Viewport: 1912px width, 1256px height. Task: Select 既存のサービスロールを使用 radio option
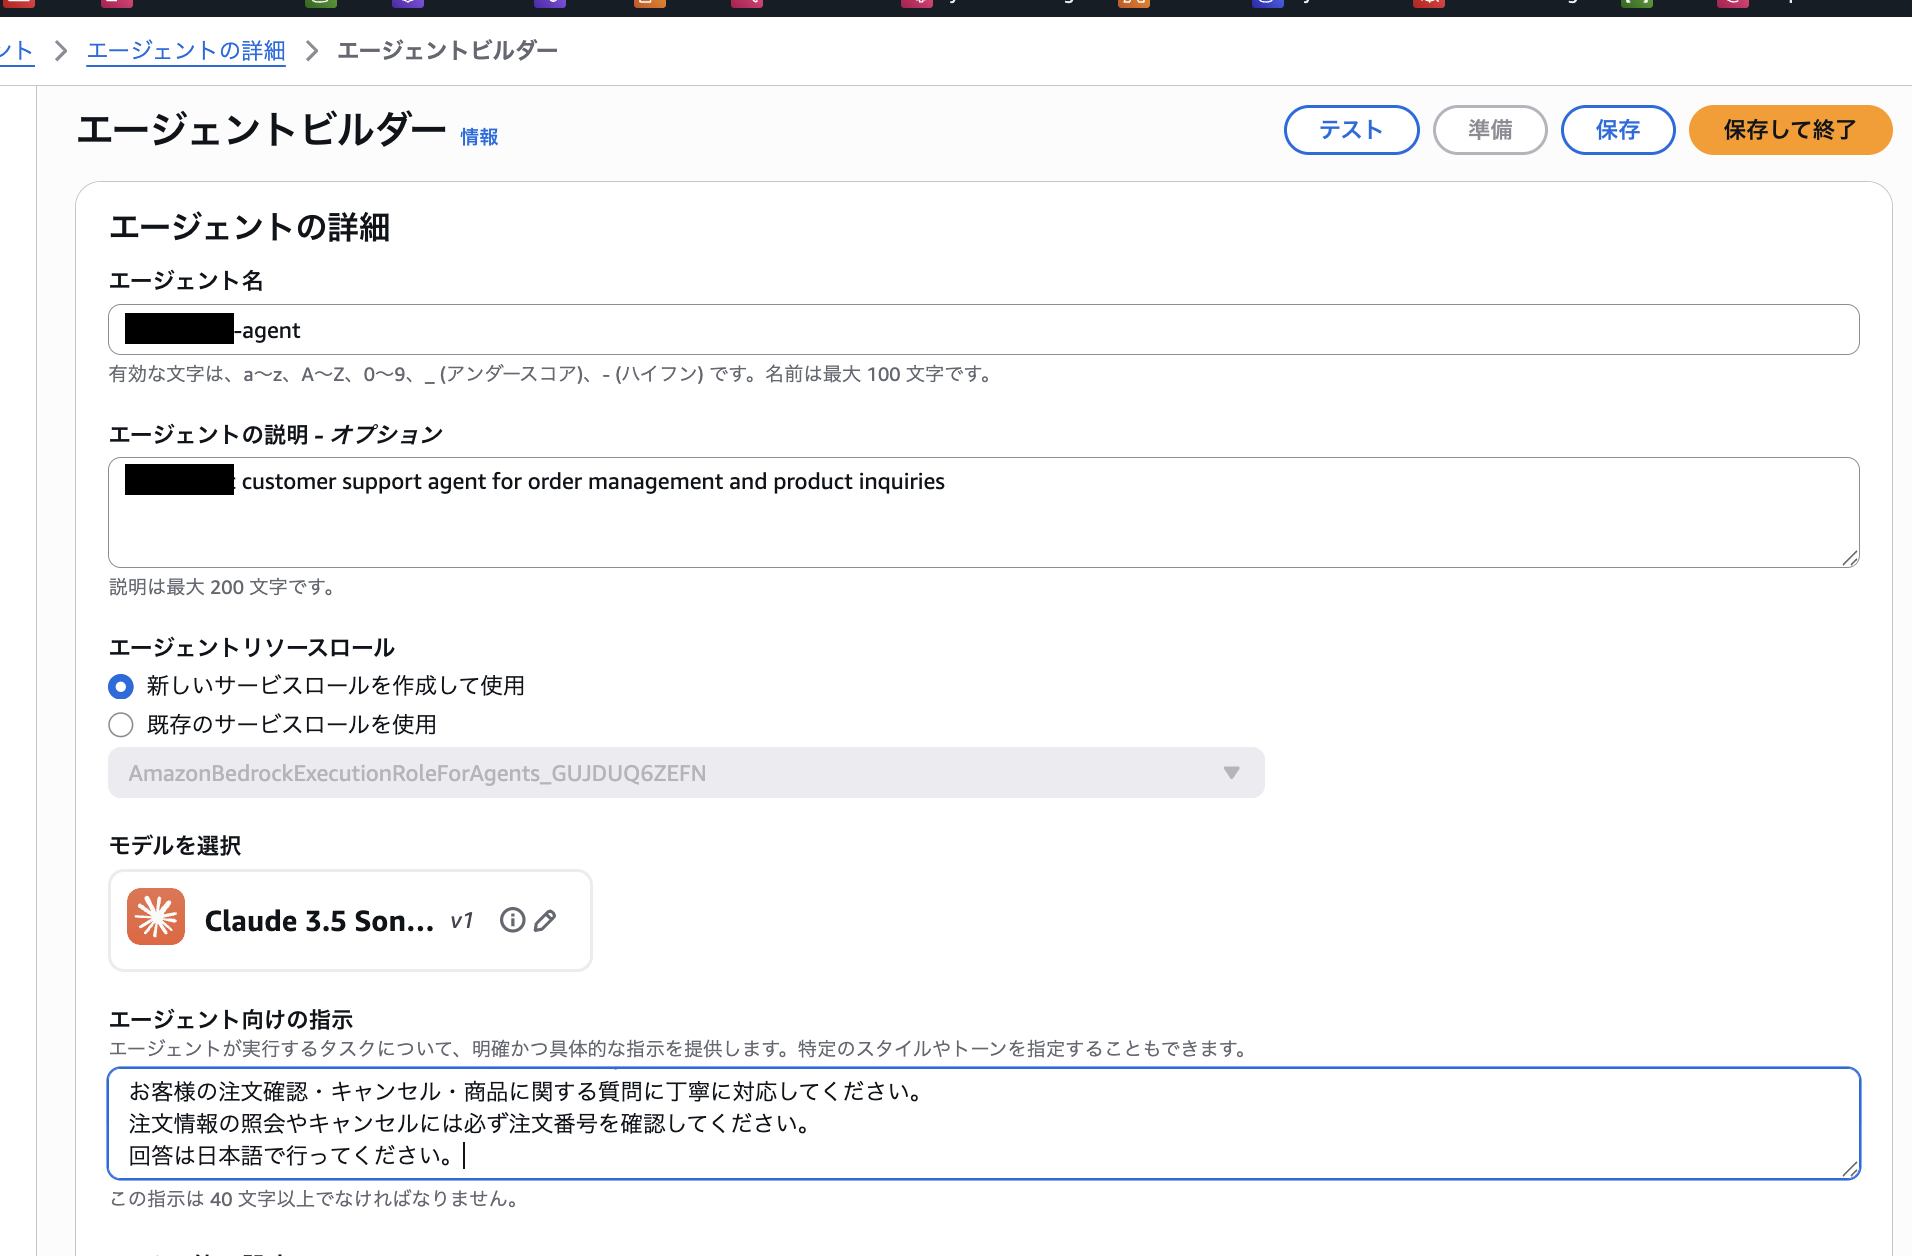(x=121, y=725)
